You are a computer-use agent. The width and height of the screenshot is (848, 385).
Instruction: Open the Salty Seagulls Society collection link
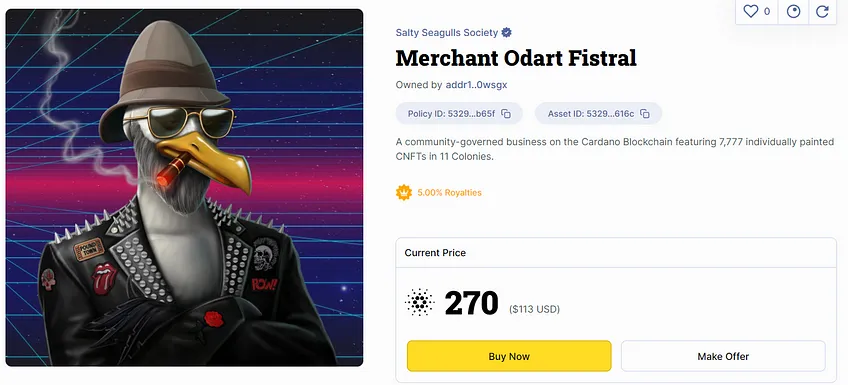447,32
